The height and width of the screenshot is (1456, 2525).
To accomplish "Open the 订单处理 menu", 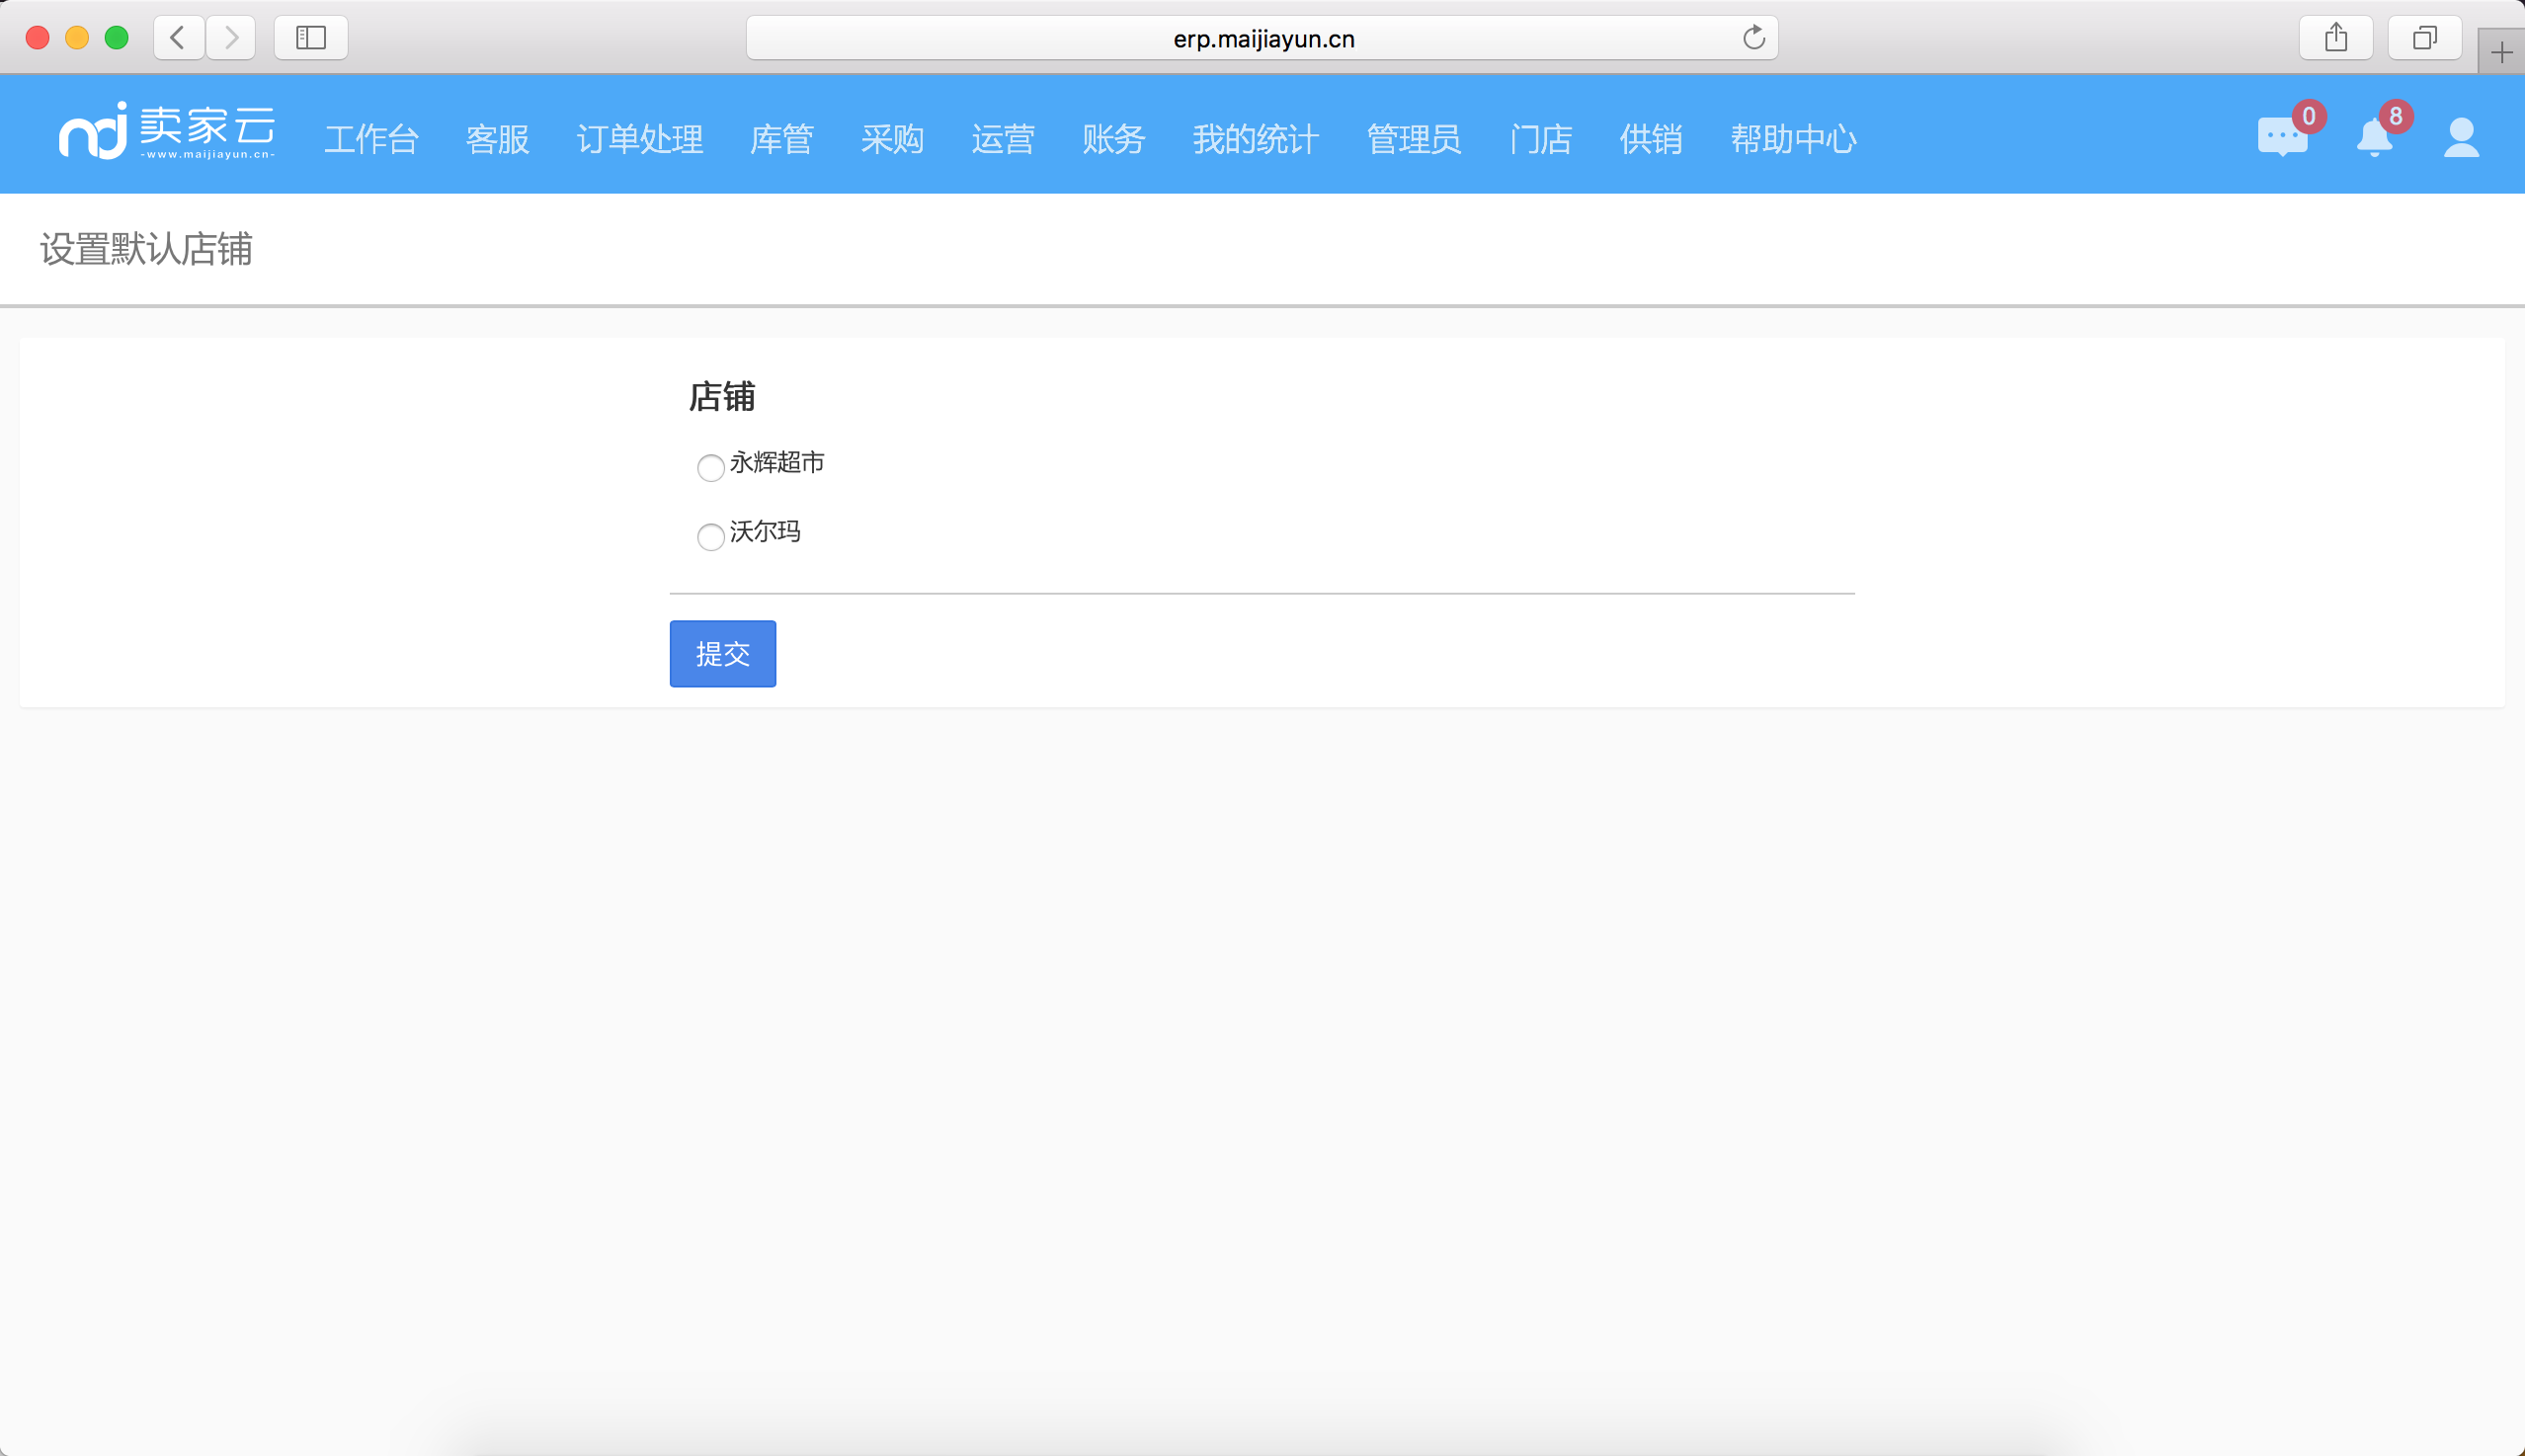I will [640, 139].
